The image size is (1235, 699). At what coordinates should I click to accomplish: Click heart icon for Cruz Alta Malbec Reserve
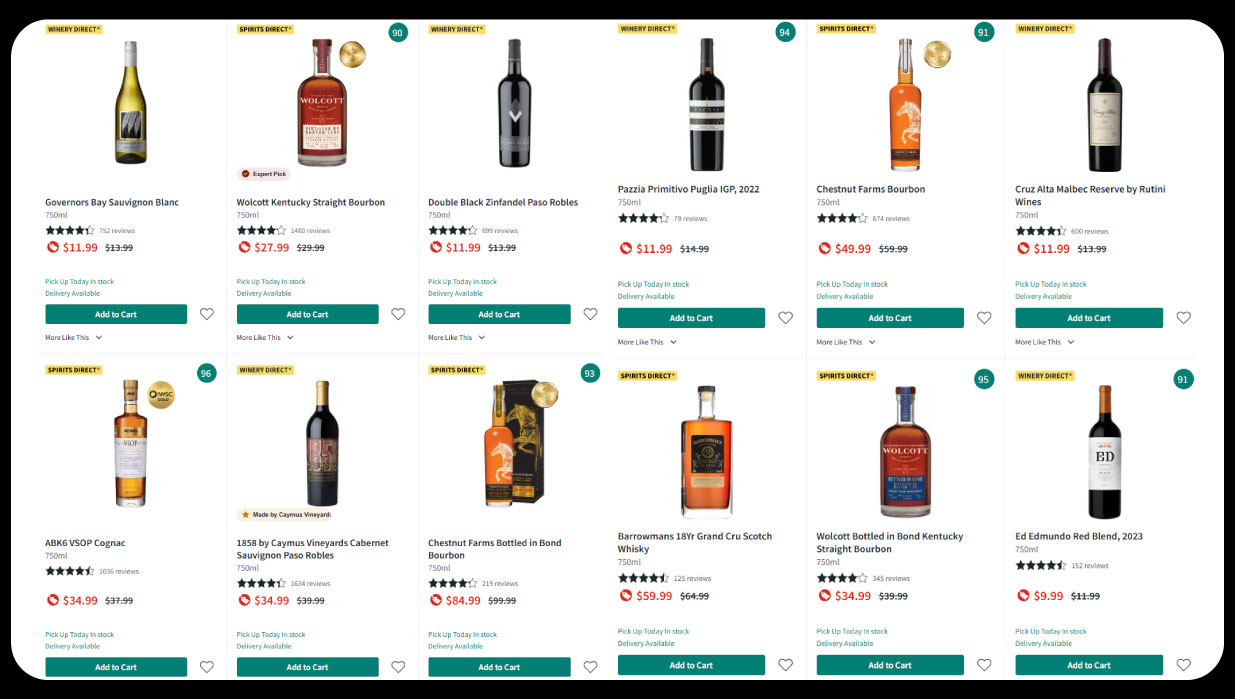[x=1183, y=318]
